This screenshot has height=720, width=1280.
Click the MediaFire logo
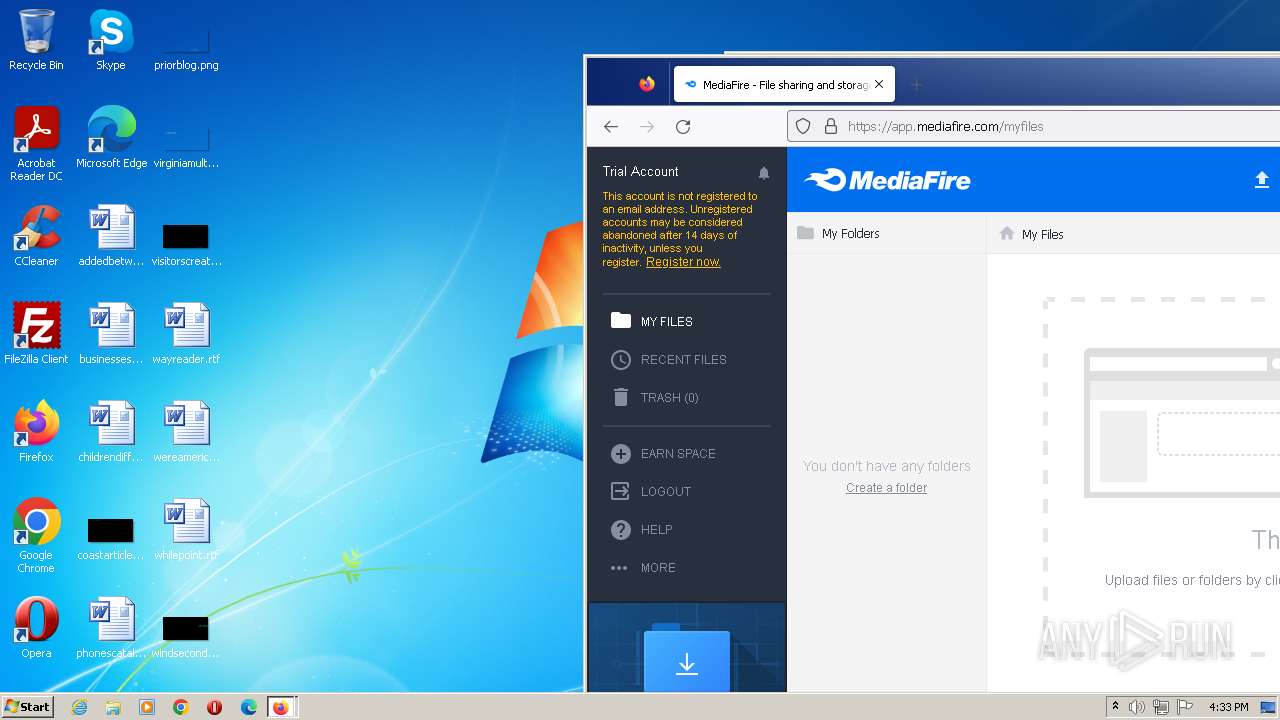coord(887,180)
